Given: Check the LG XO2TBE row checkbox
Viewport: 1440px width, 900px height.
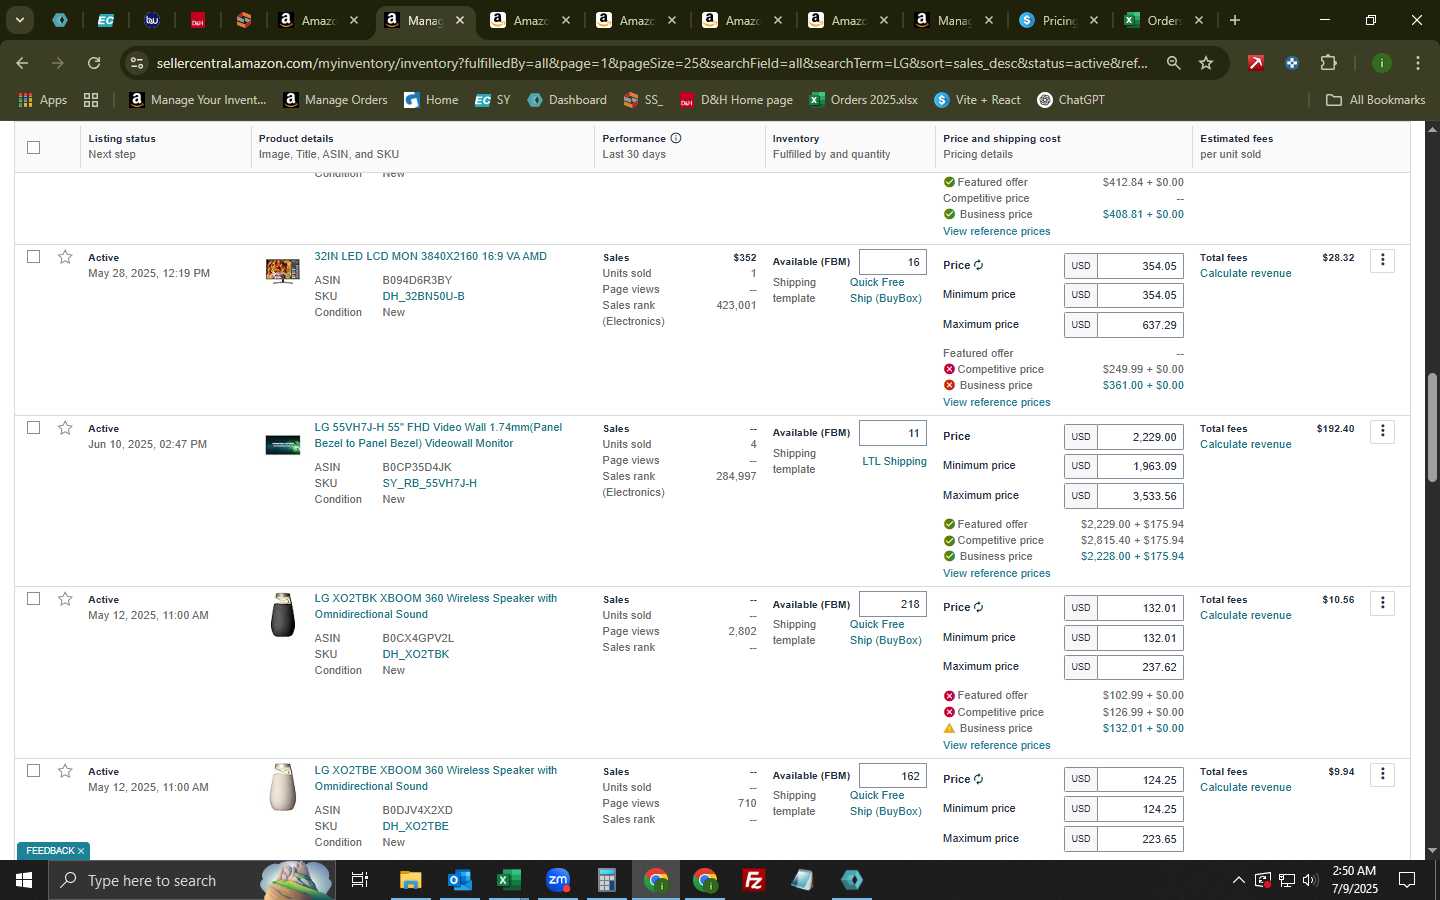Looking at the screenshot, I should click(x=33, y=771).
